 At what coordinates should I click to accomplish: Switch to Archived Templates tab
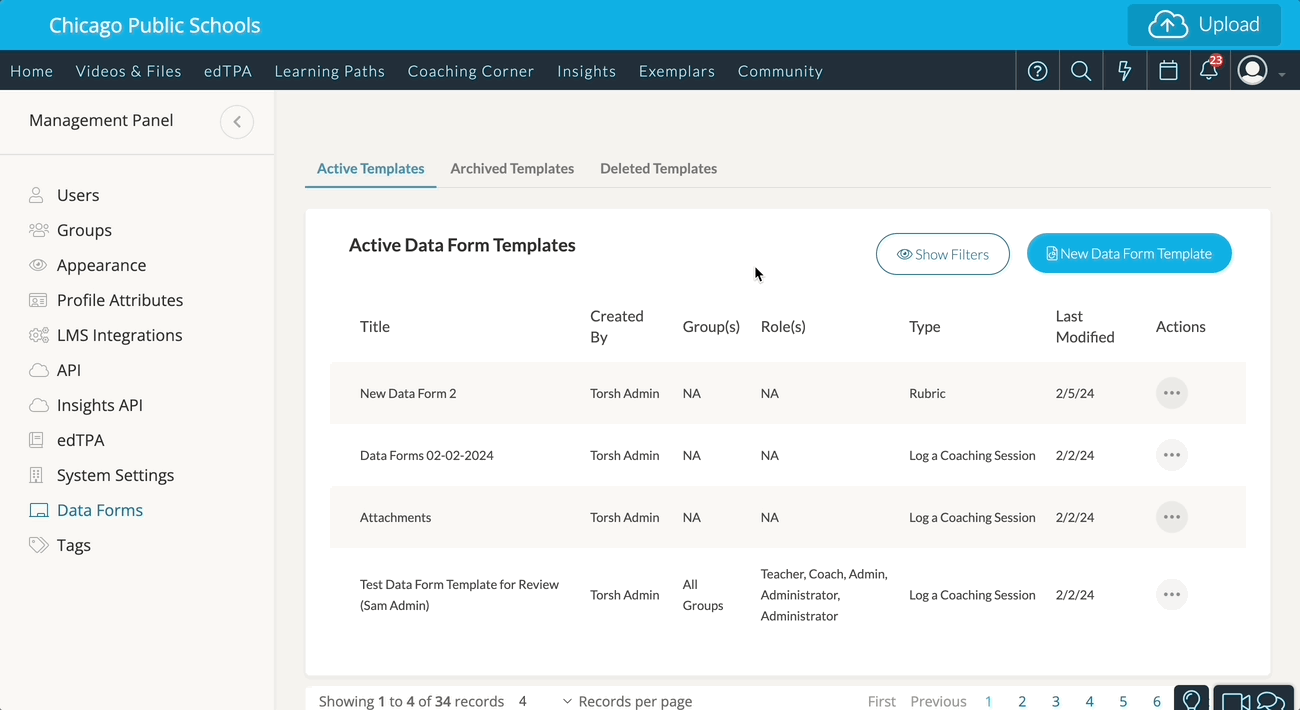pos(512,168)
